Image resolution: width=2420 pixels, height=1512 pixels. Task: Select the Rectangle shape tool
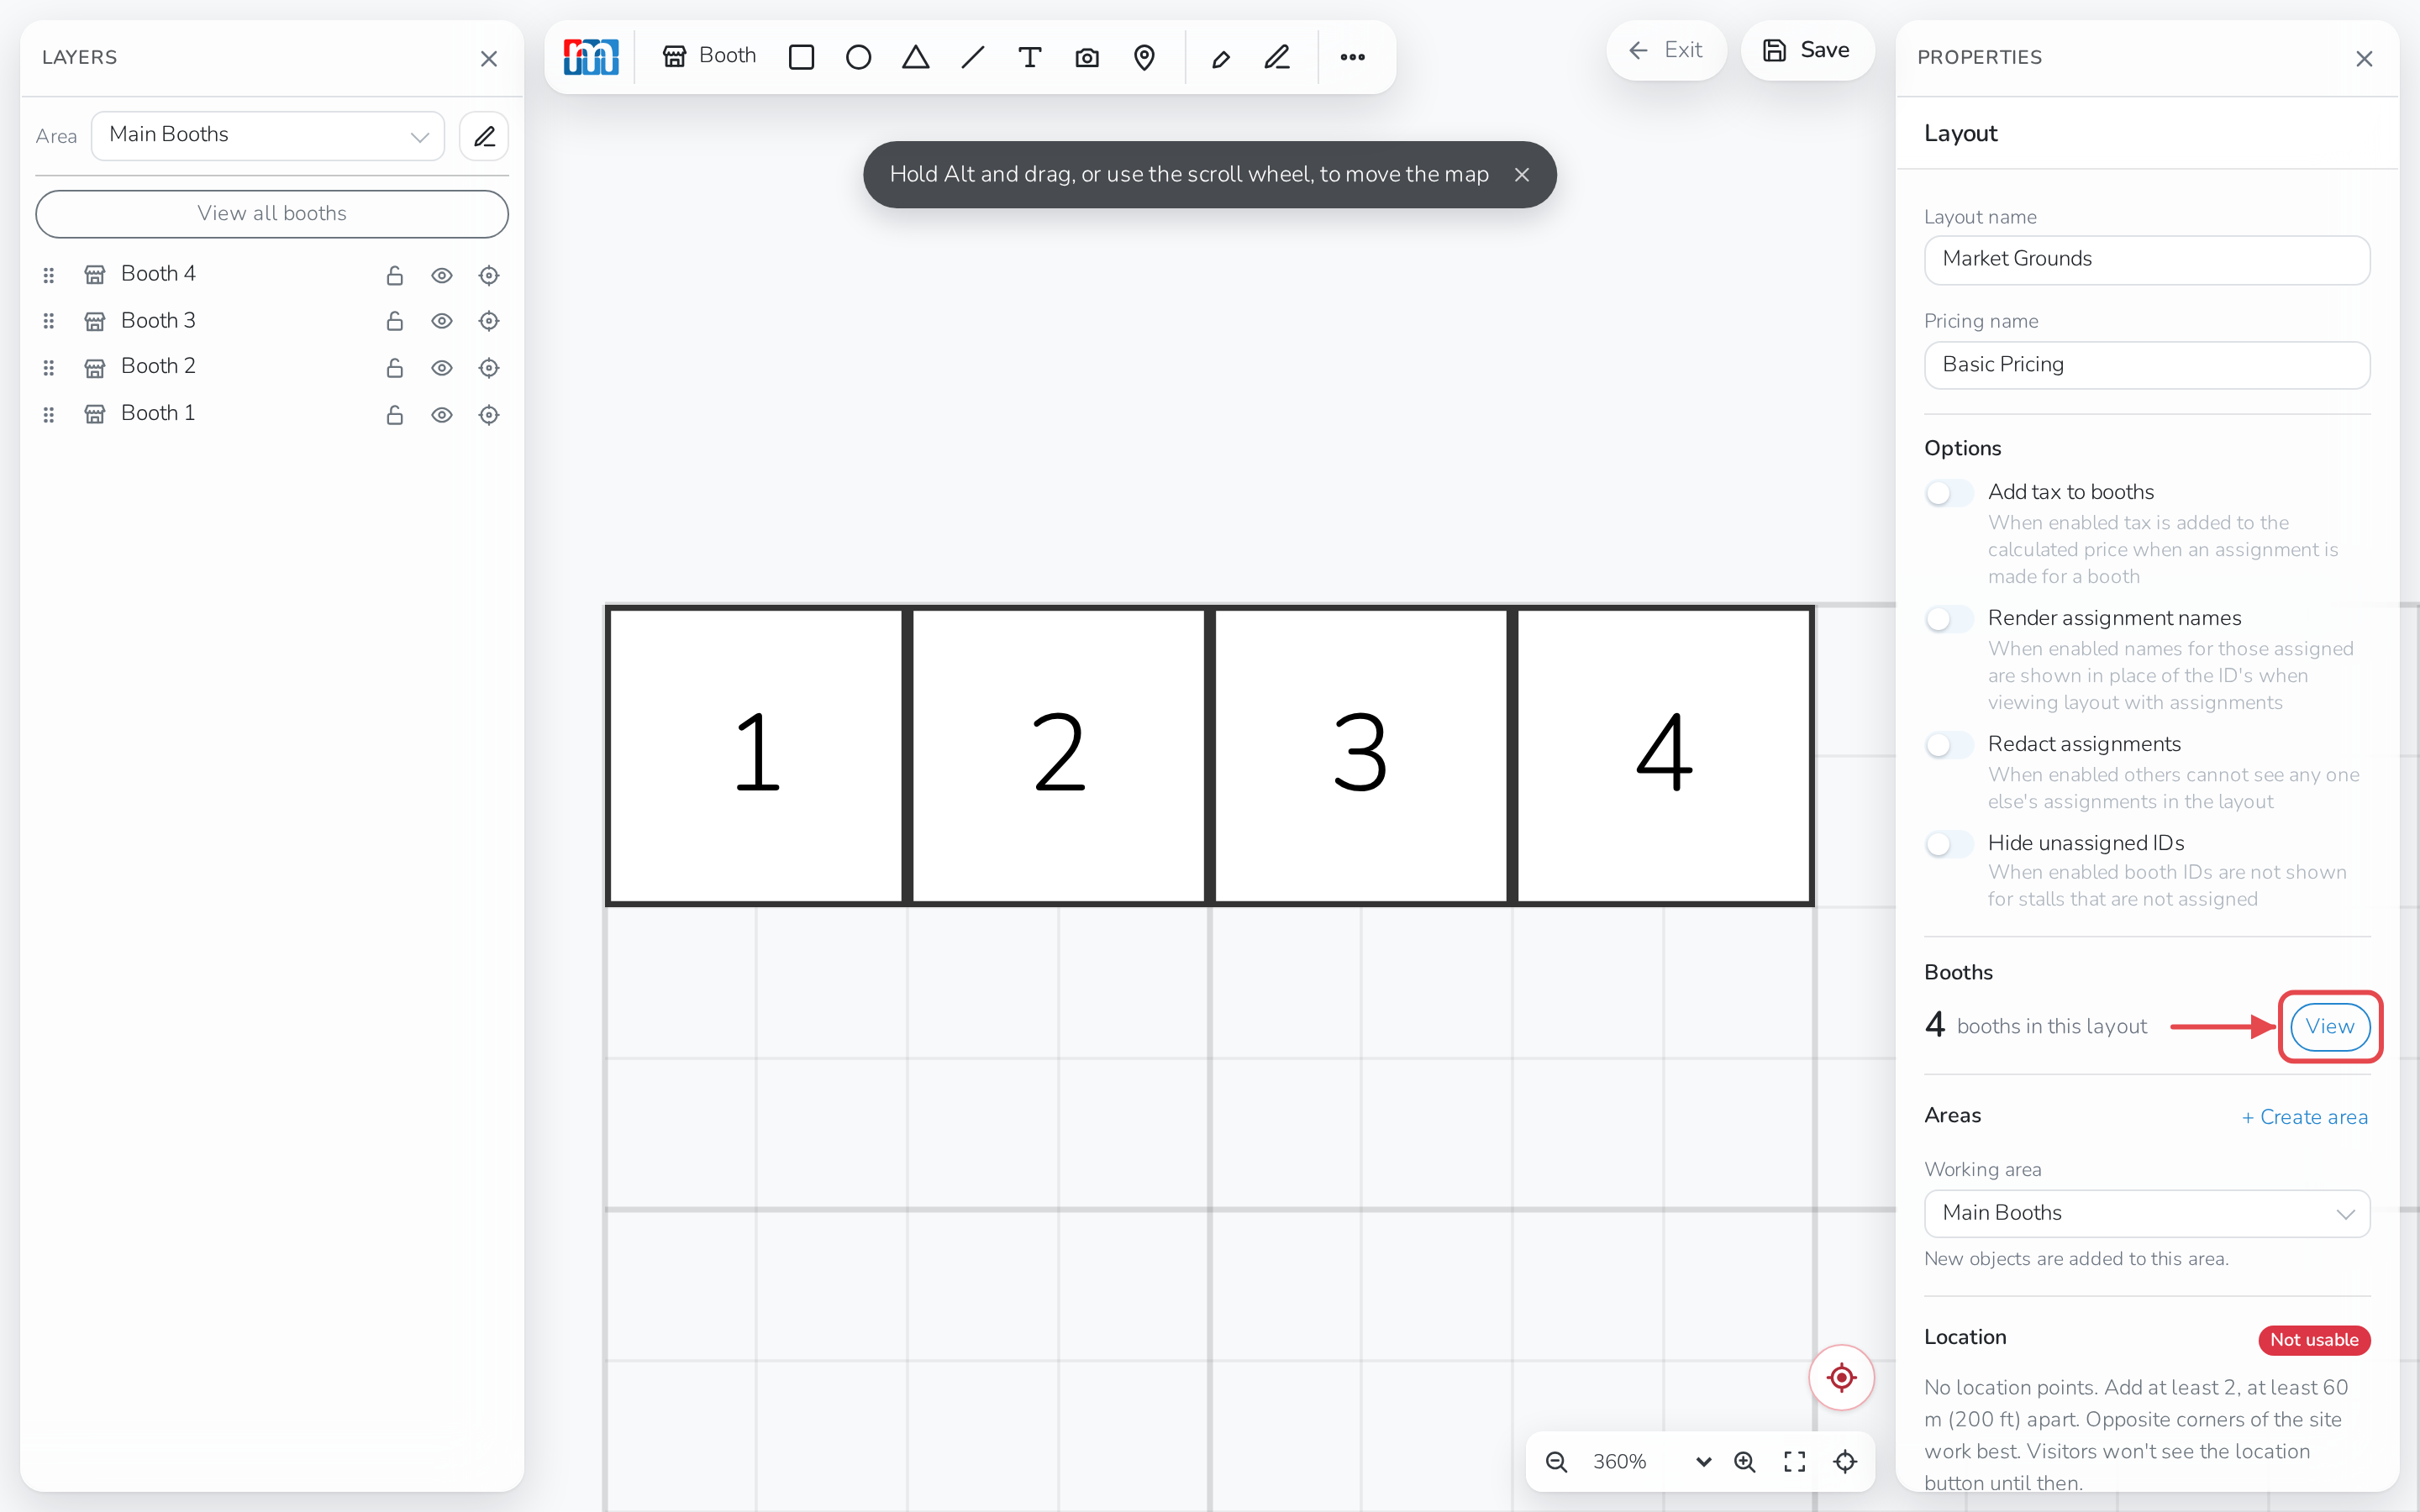point(801,57)
